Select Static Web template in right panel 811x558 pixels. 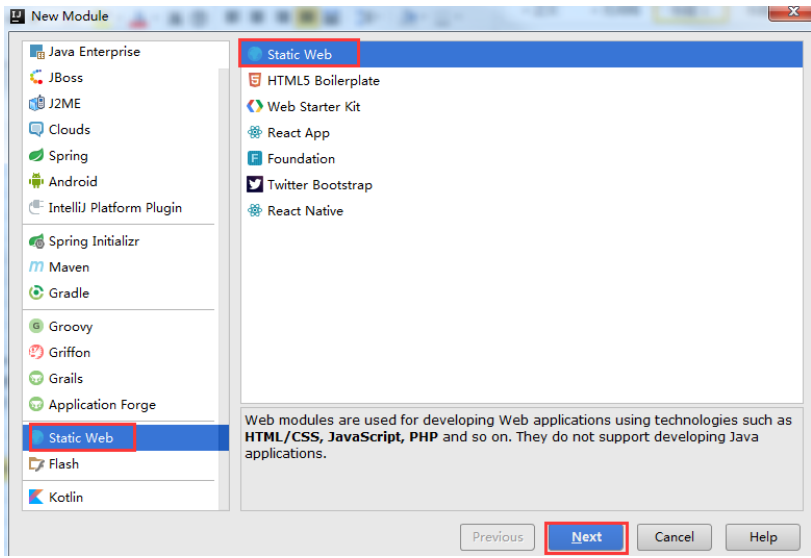click(x=522, y=54)
